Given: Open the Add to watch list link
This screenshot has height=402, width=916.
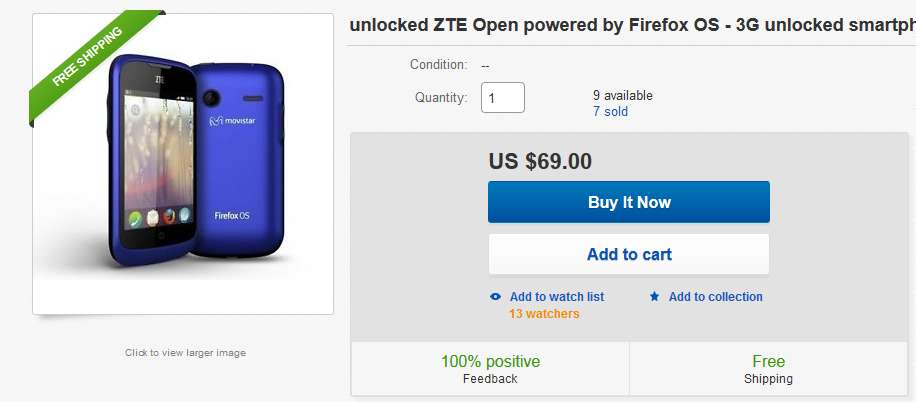Looking at the screenshot, I should click(556, 297).
